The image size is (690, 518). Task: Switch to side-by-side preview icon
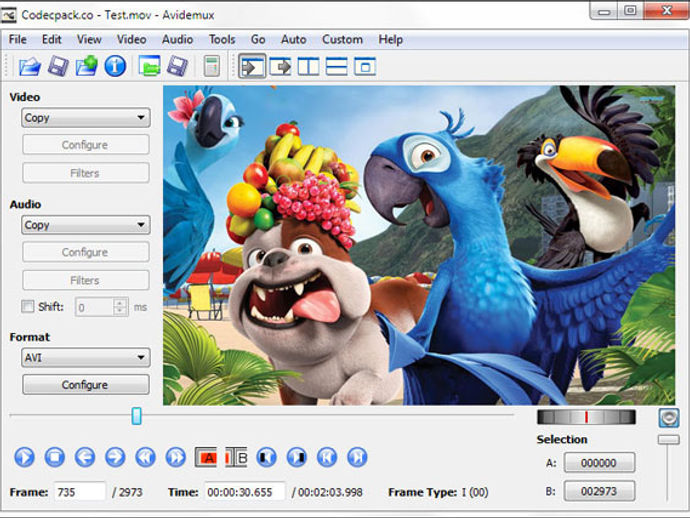click(308, 66)
